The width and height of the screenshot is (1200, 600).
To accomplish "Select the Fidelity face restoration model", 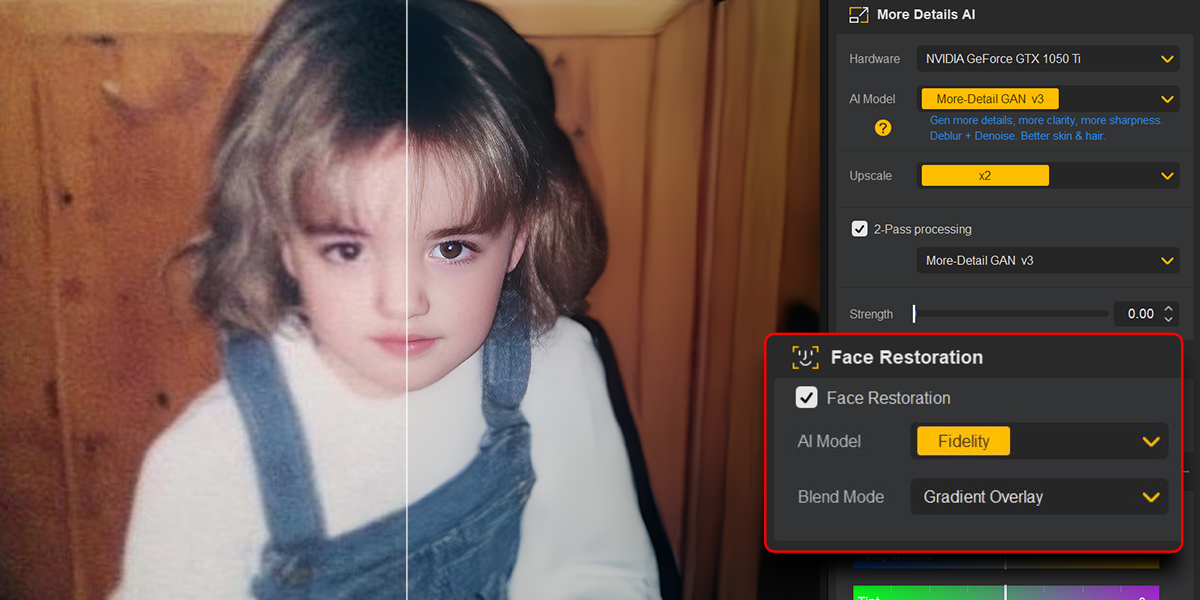I will click(962, 440).
